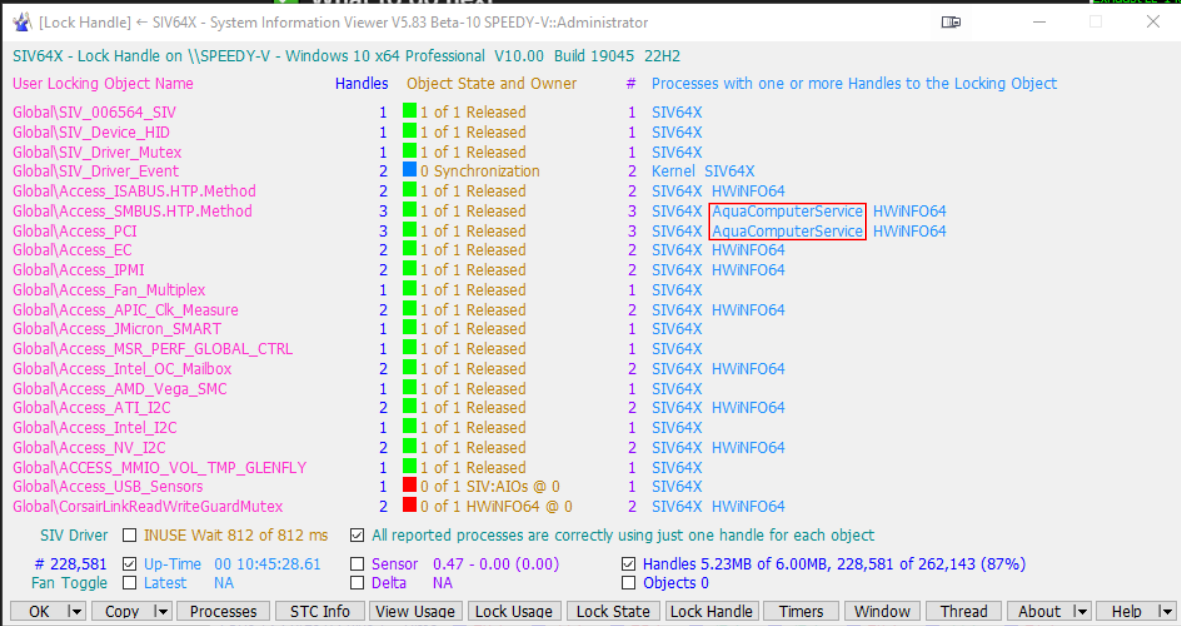
Task: Click green state square for Access_NV_I2C
Action: pos(409,446)
